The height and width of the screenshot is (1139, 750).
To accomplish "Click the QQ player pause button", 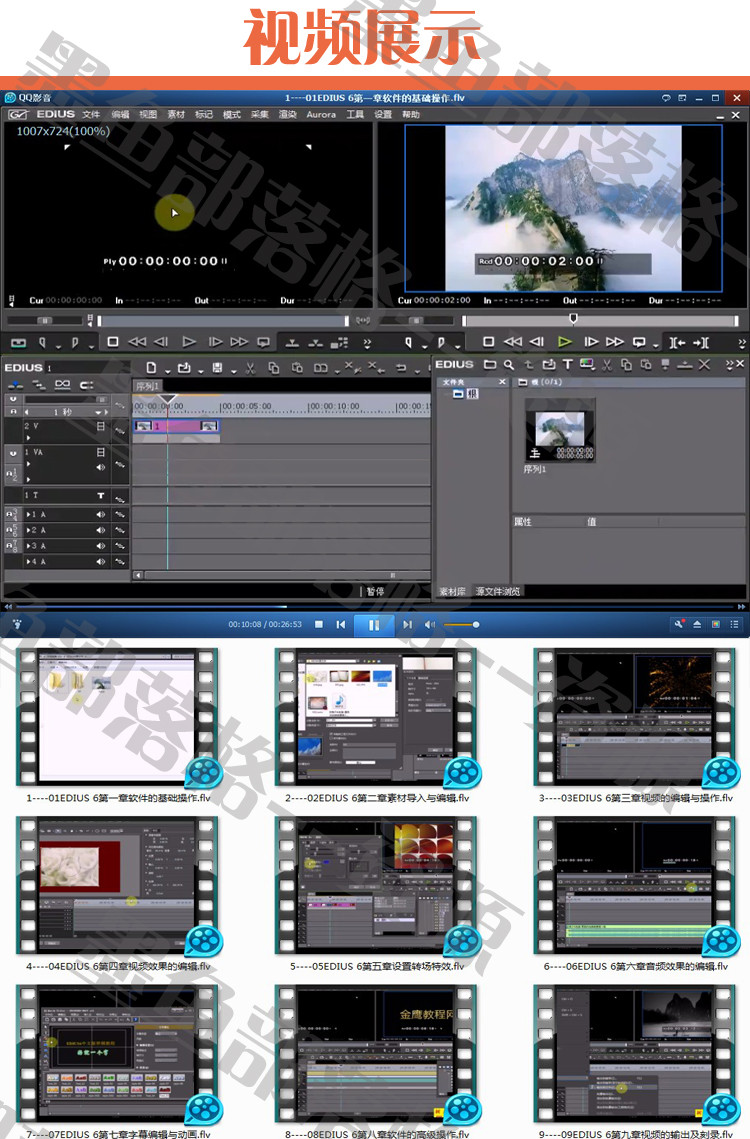I will pos(374,625).
